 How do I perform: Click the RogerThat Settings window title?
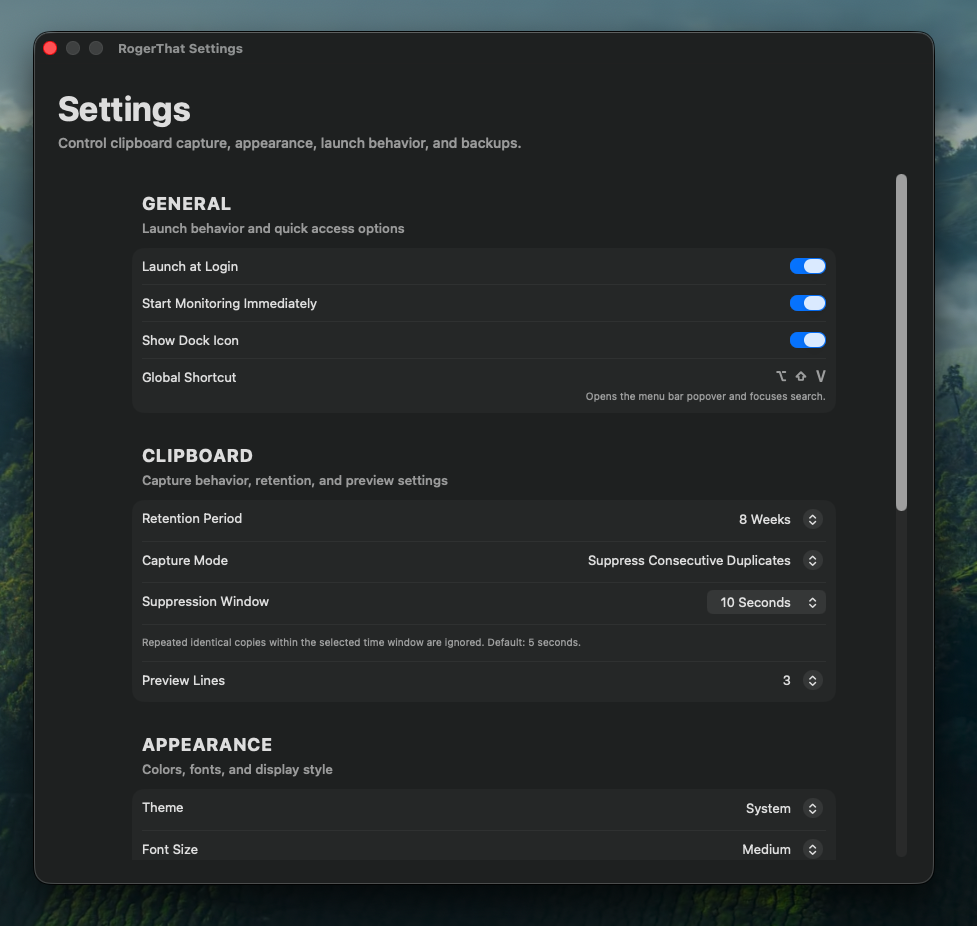180,49
